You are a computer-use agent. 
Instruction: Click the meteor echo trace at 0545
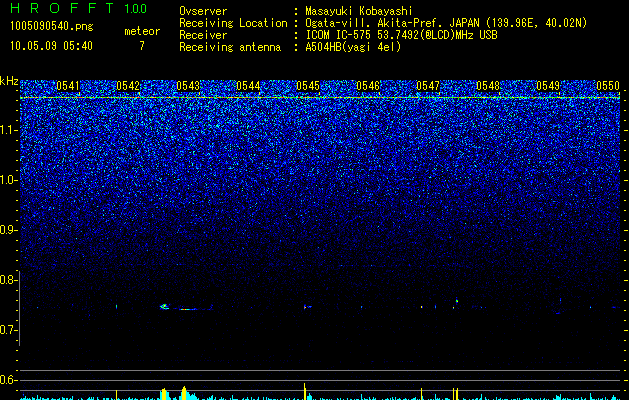[307, 307]
